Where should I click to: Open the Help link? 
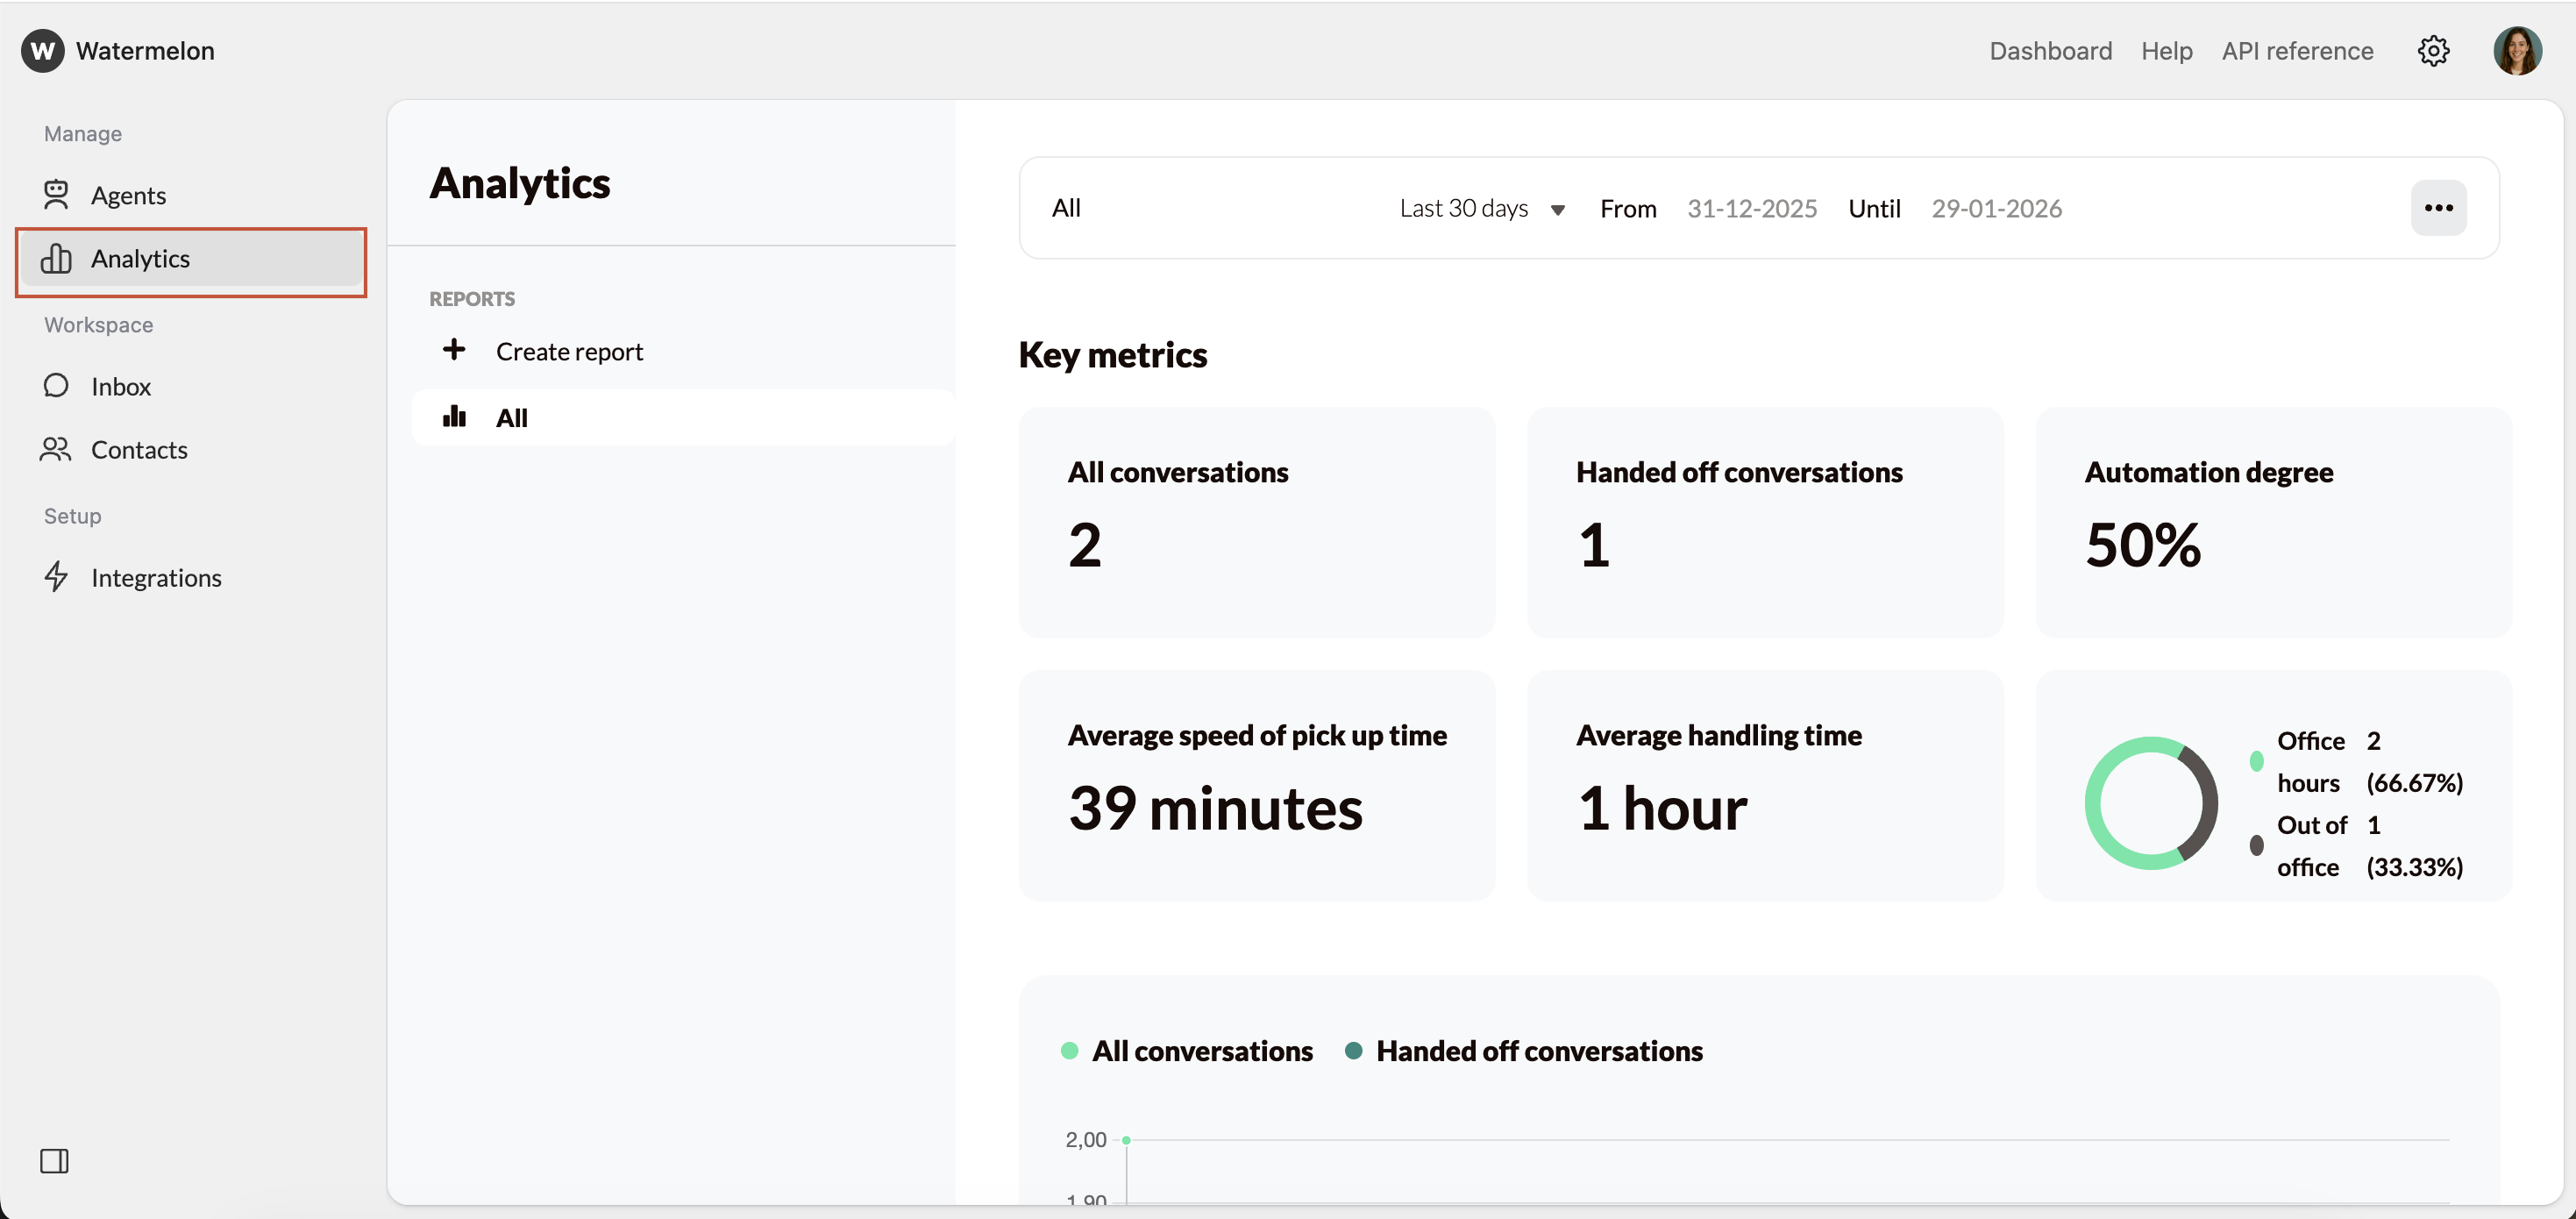pos(2166,50)
